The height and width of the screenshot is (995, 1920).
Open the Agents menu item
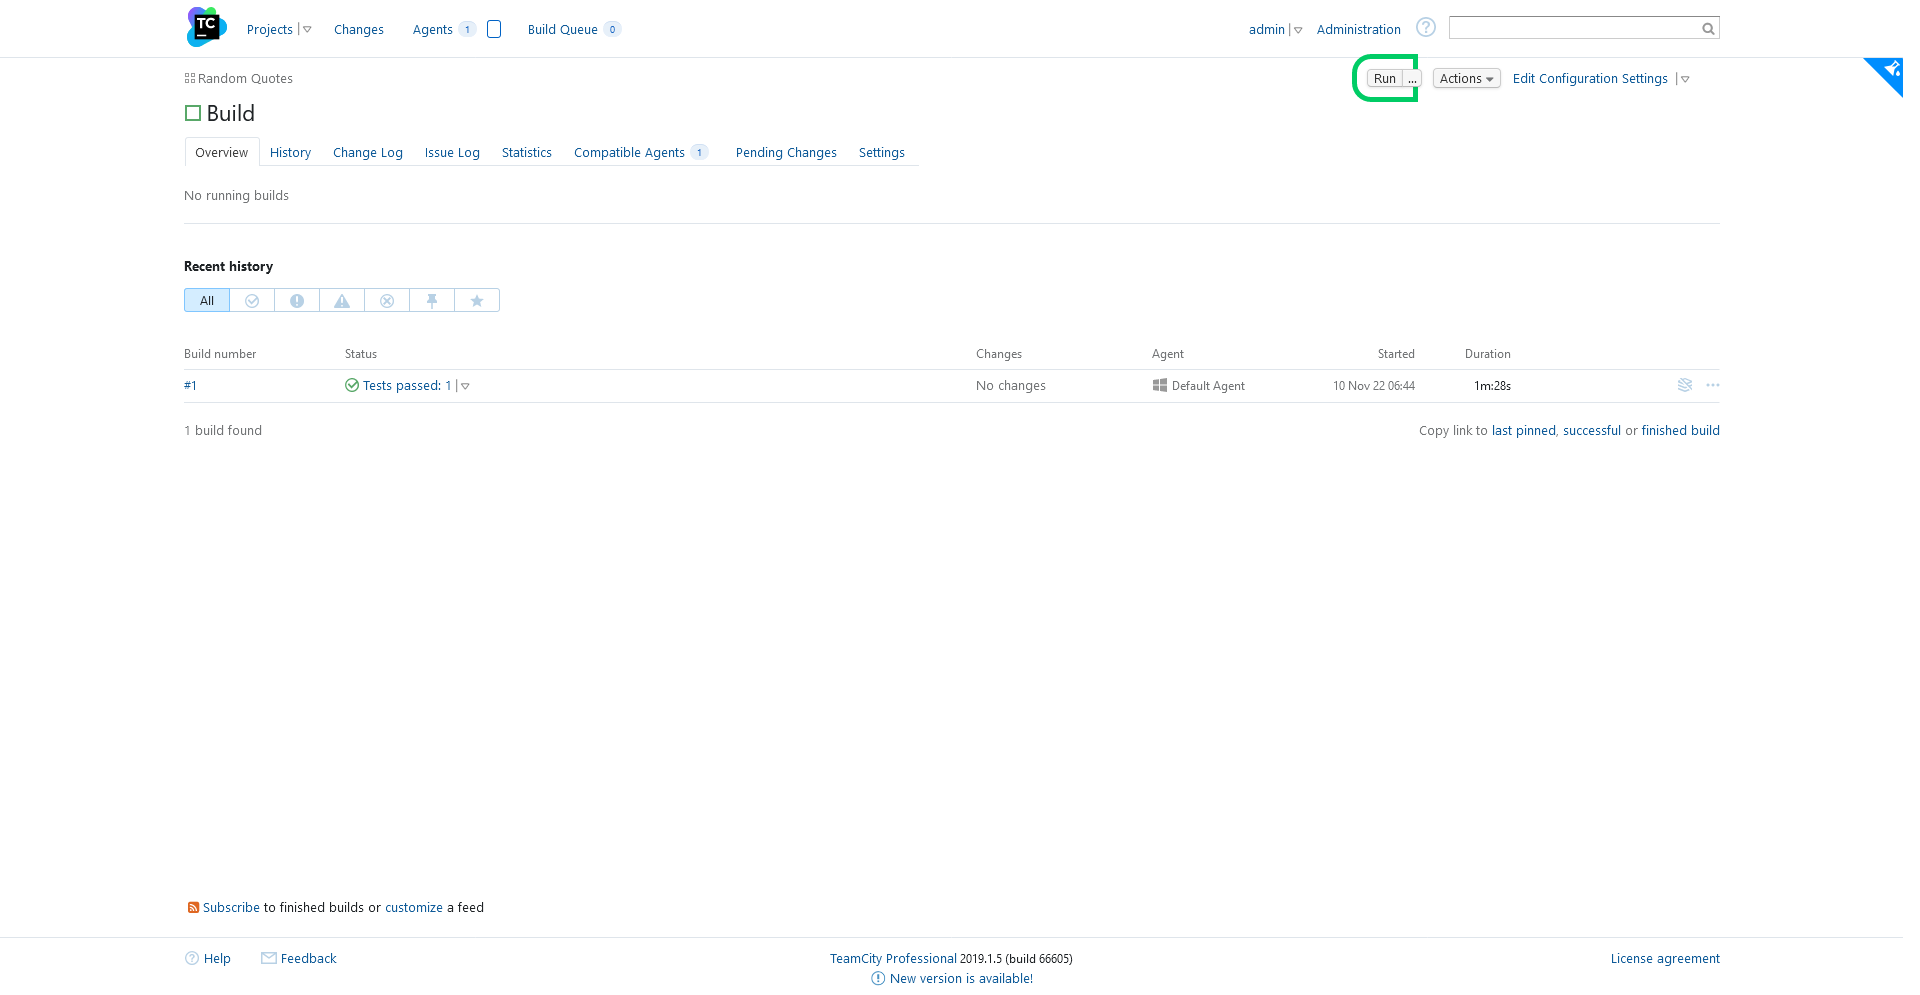tap(433, 29)
